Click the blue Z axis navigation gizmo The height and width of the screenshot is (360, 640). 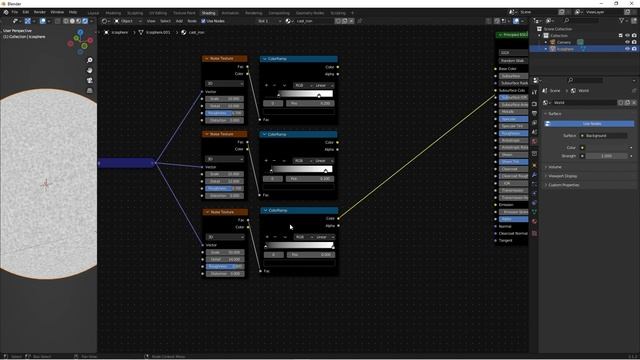pyautogui.click(x=80, y=32)
